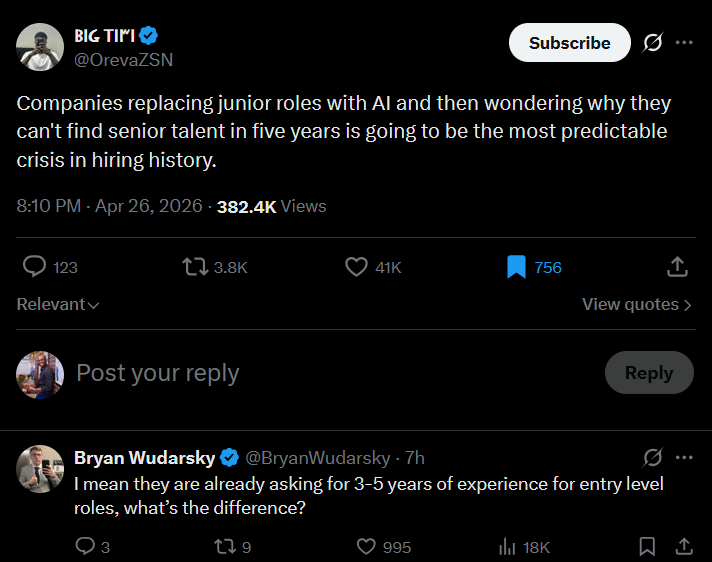Viewport: 712px width, 562px height.
Task: Share main post via upload icon
Action: coord(677,267)
